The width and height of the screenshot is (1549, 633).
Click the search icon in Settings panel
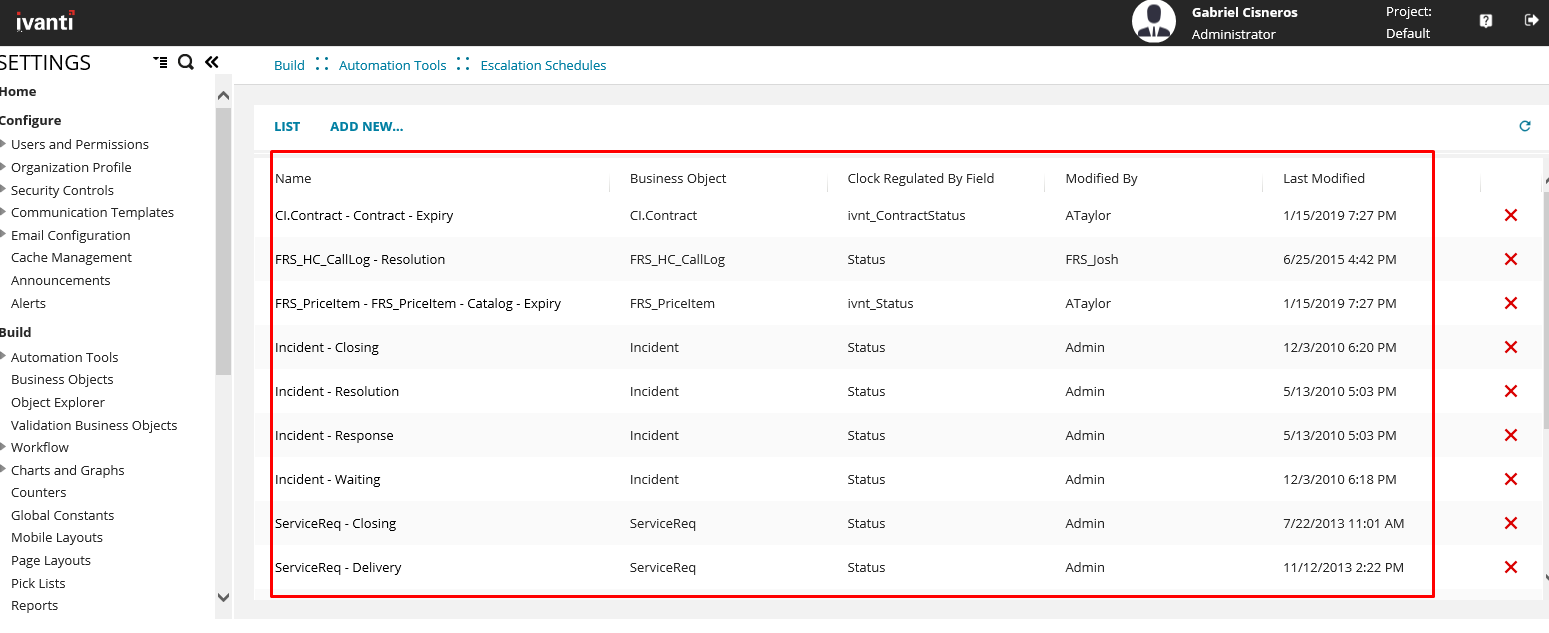[x=185, y=62]
